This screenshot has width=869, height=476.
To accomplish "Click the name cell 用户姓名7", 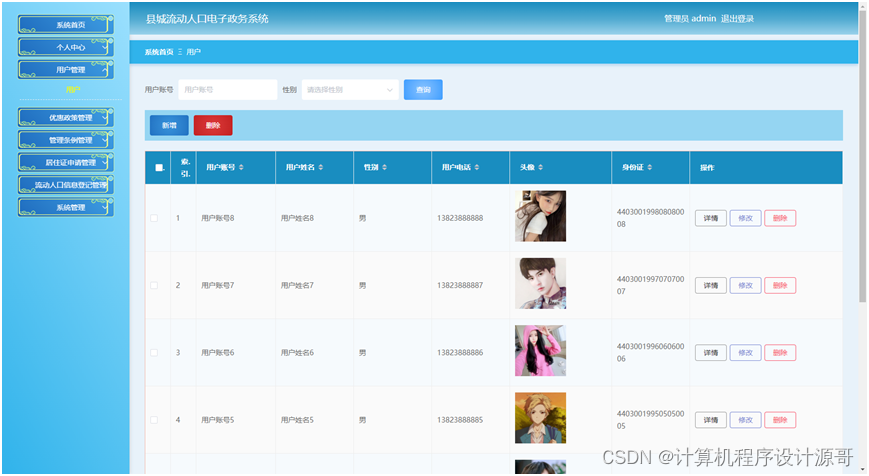I will (297, 285).
